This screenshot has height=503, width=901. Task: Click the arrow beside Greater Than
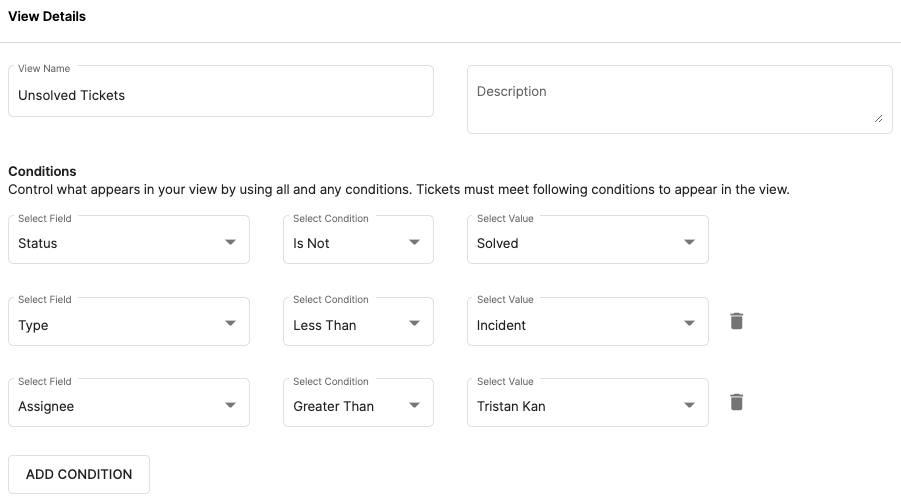click(x=414, y=405)
